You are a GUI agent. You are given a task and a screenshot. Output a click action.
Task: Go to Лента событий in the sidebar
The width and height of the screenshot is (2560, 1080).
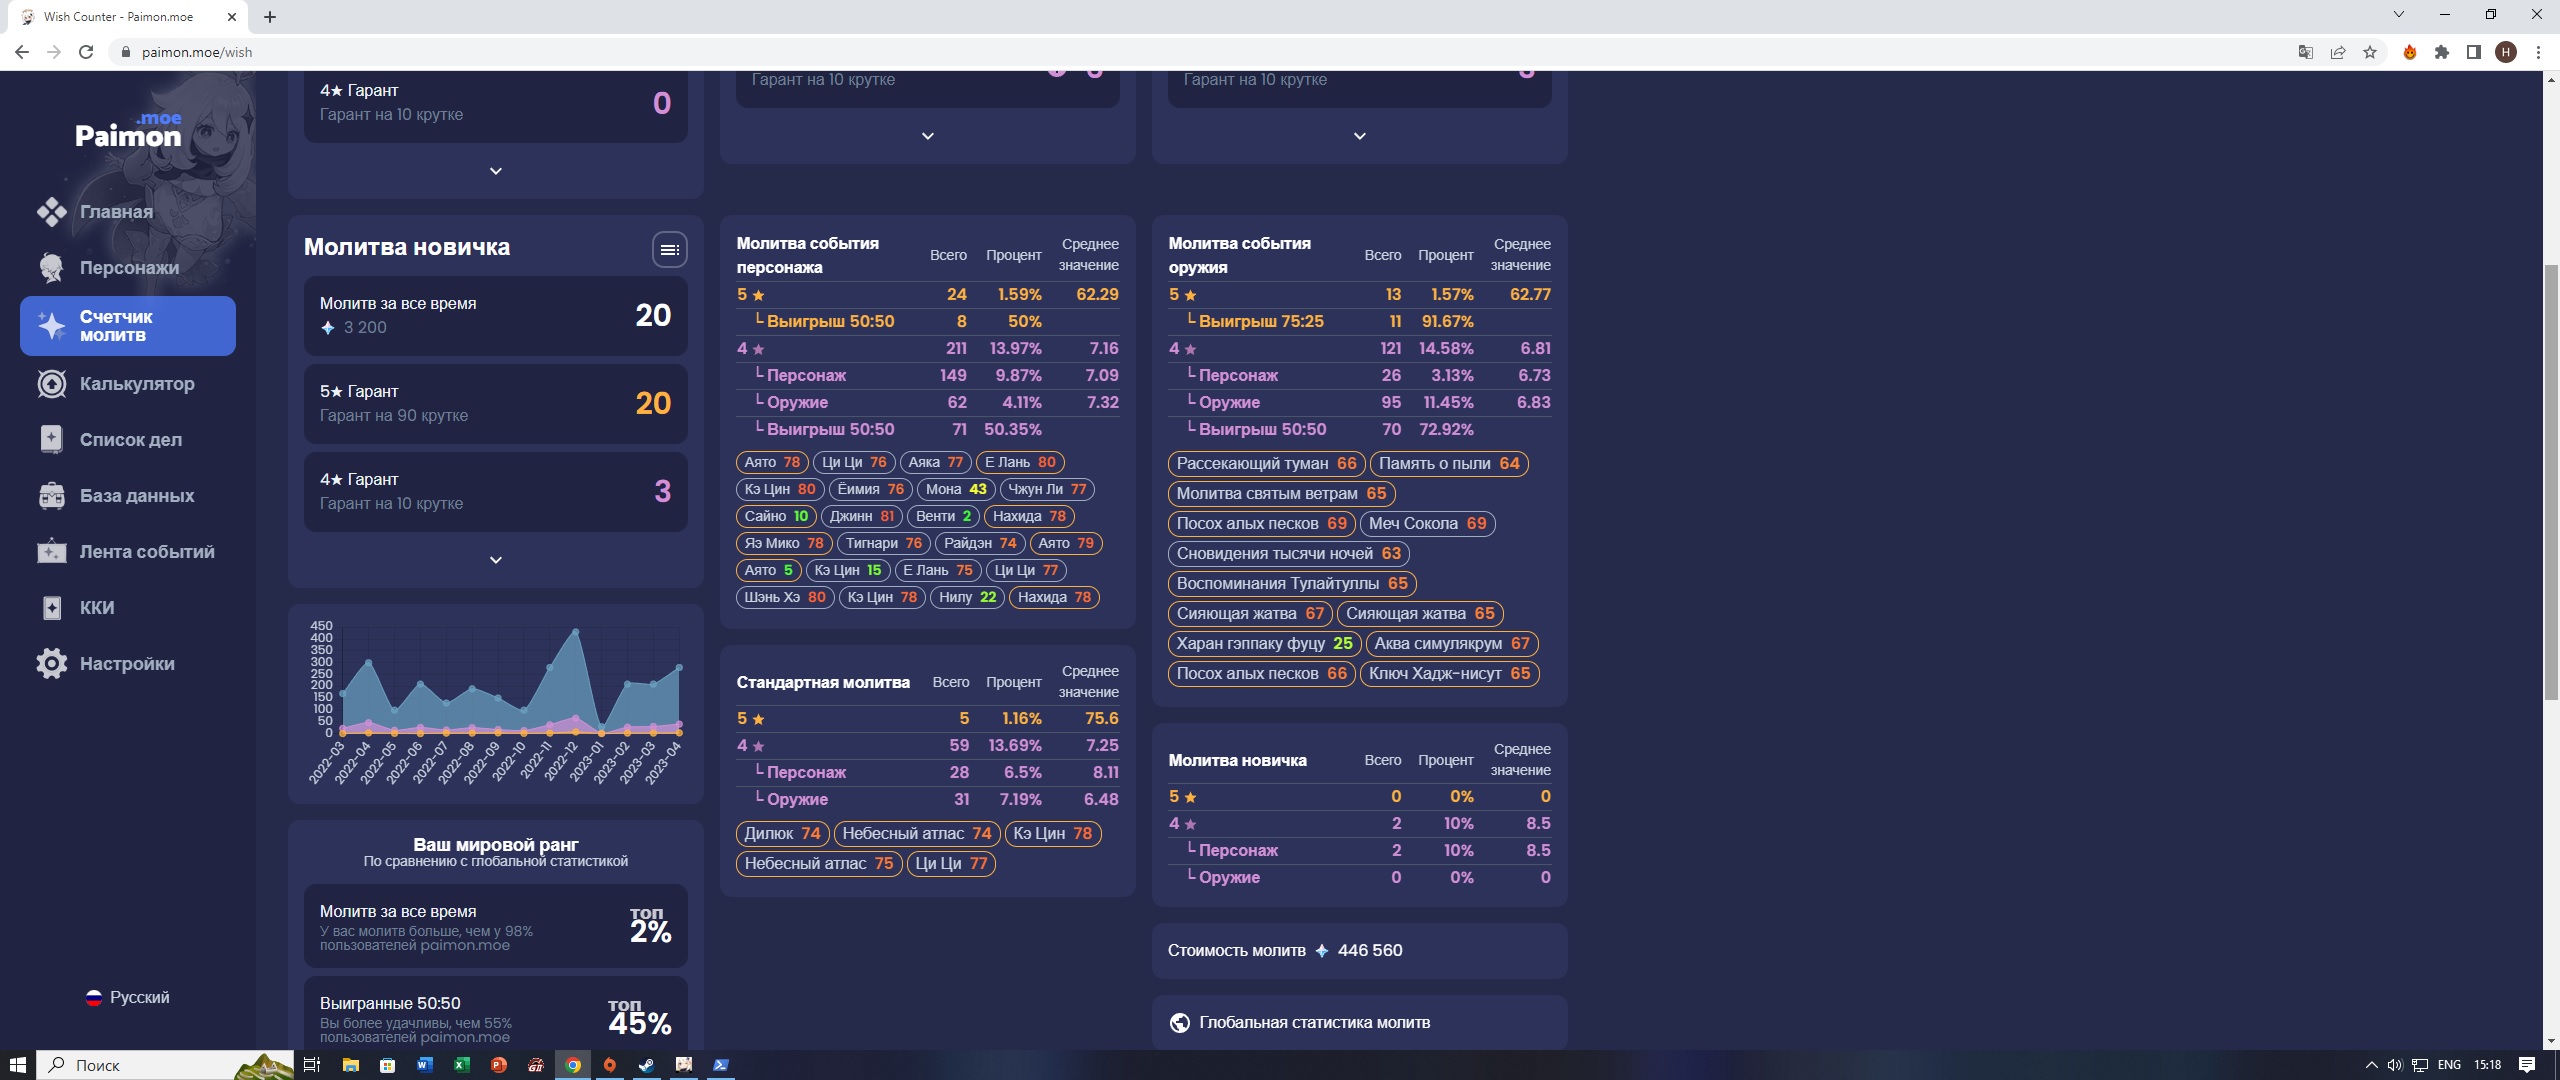tap(147, 551)
